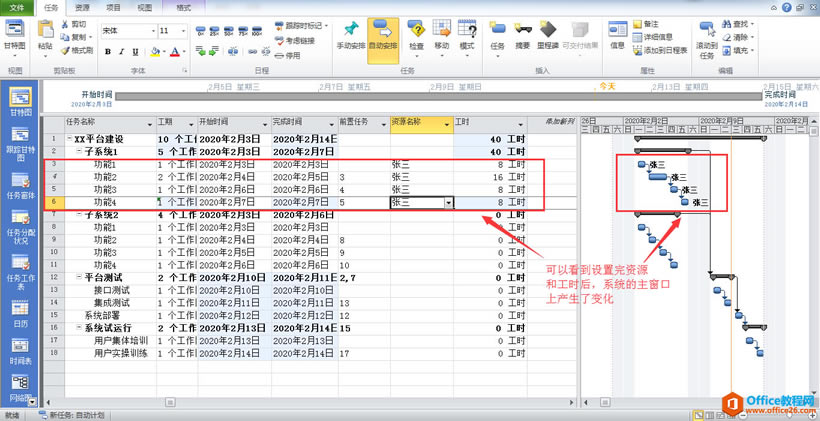Image resolution: width=820 pixels, height=421 pixels.
Task: Open the 文件 (File) tab
Action: point(17,6)
